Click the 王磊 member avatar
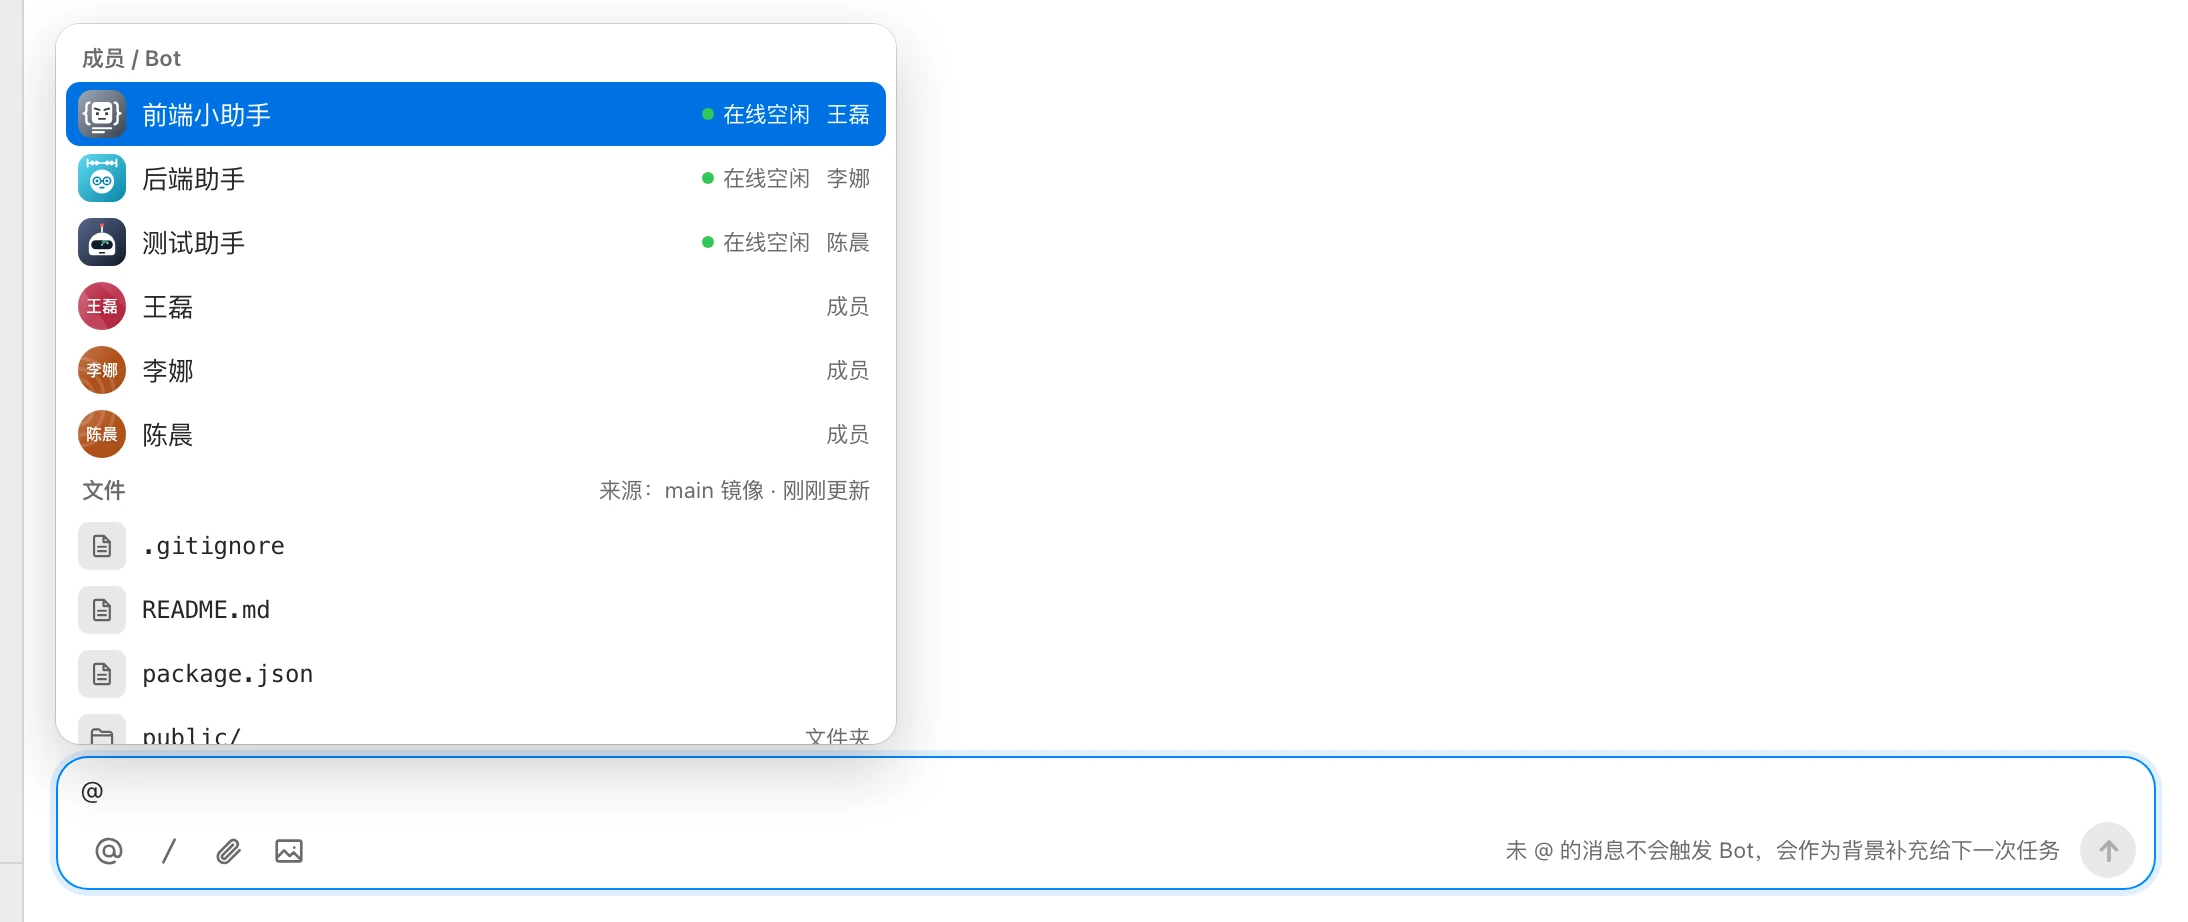The image size is (2188, 922). coord(102,306)
